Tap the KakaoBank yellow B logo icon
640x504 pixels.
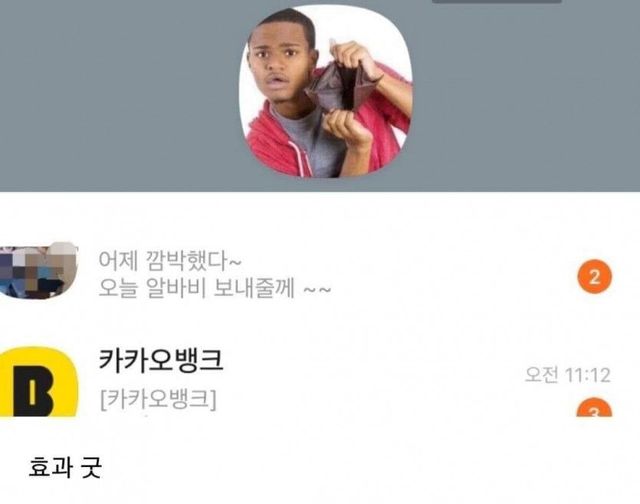(39, 382)
